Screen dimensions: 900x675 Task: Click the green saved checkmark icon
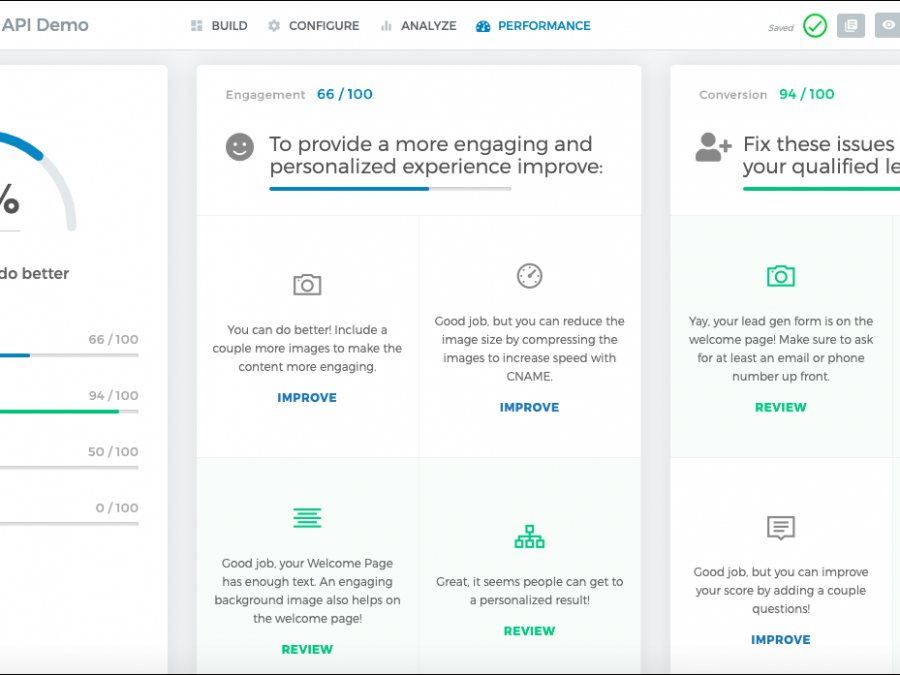point(815,26)
